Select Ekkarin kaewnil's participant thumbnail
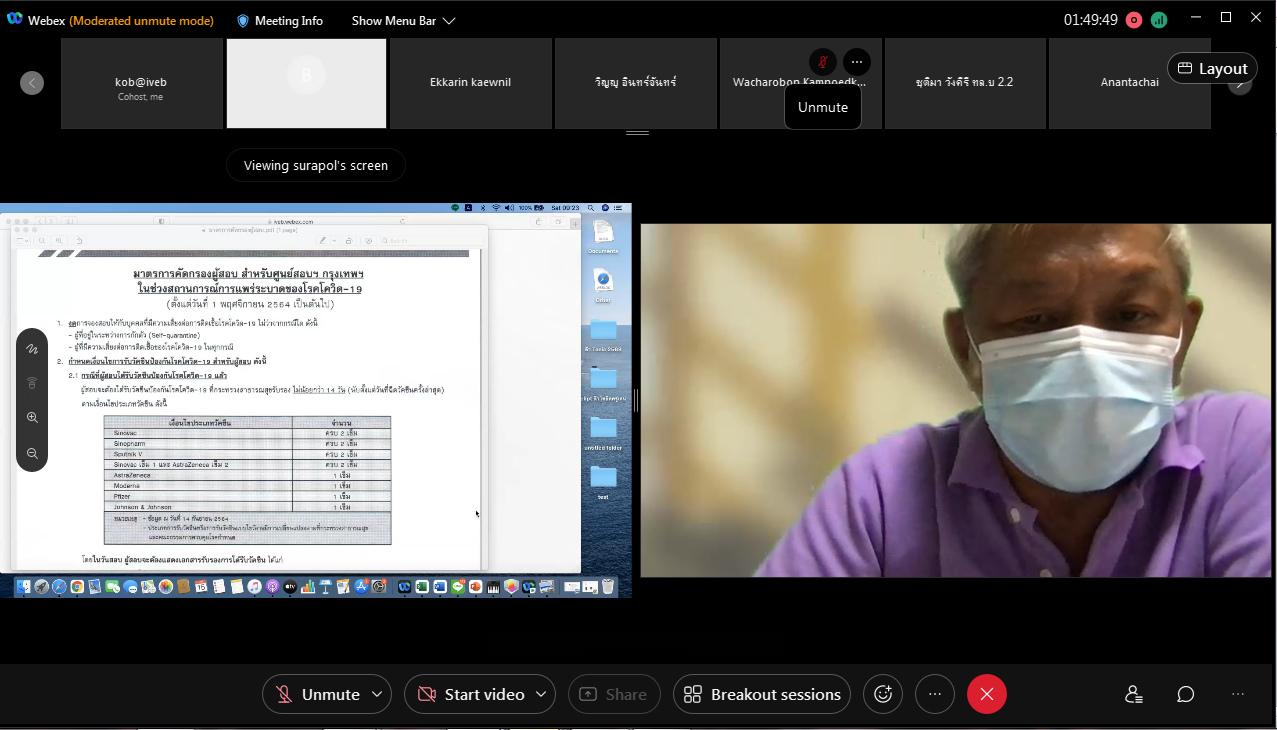 [470, 83]
